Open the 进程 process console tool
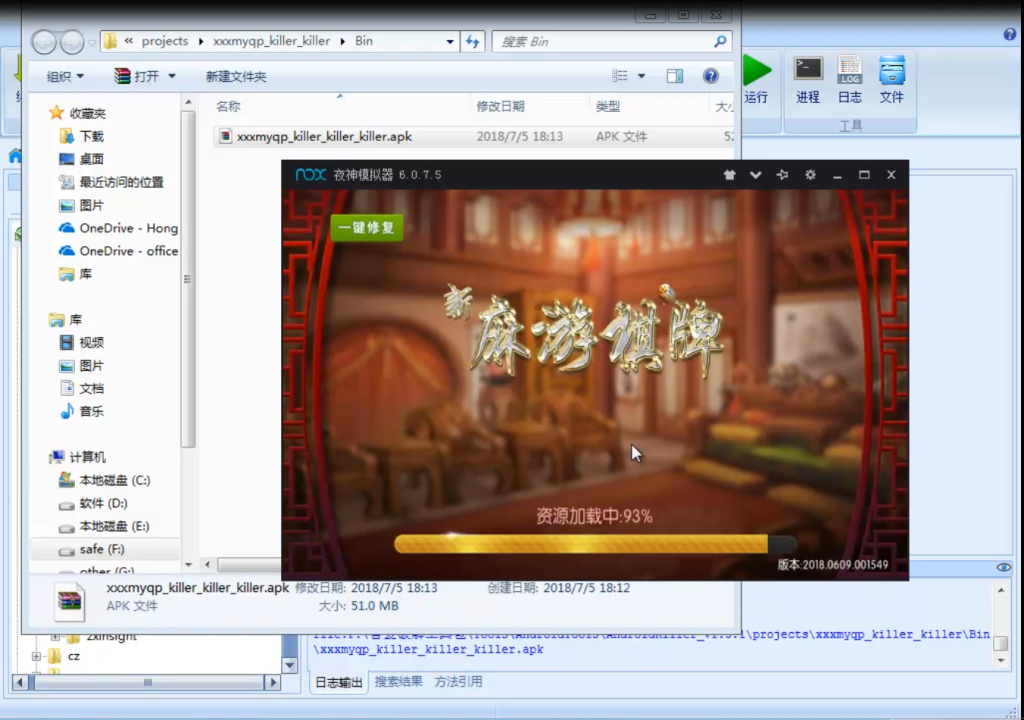 click(x=808, y=80)
